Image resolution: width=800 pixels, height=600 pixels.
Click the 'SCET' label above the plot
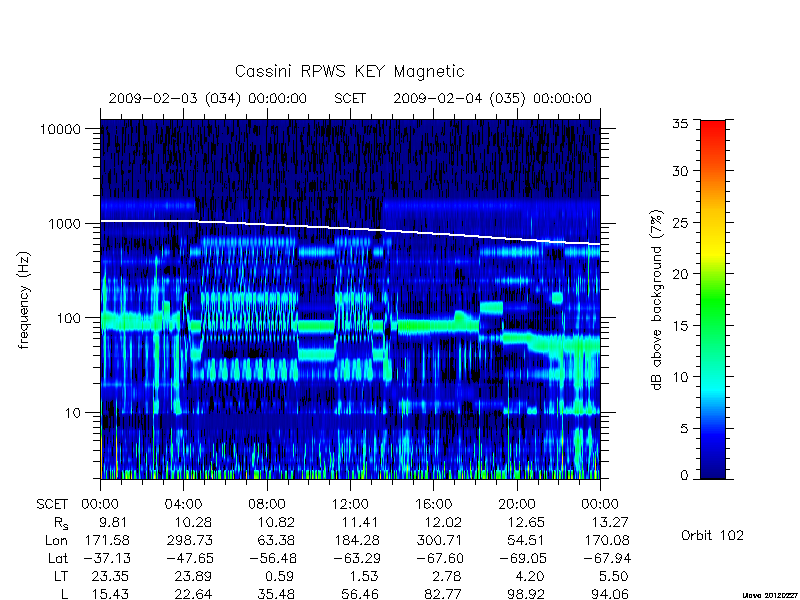tap(350, 98)
